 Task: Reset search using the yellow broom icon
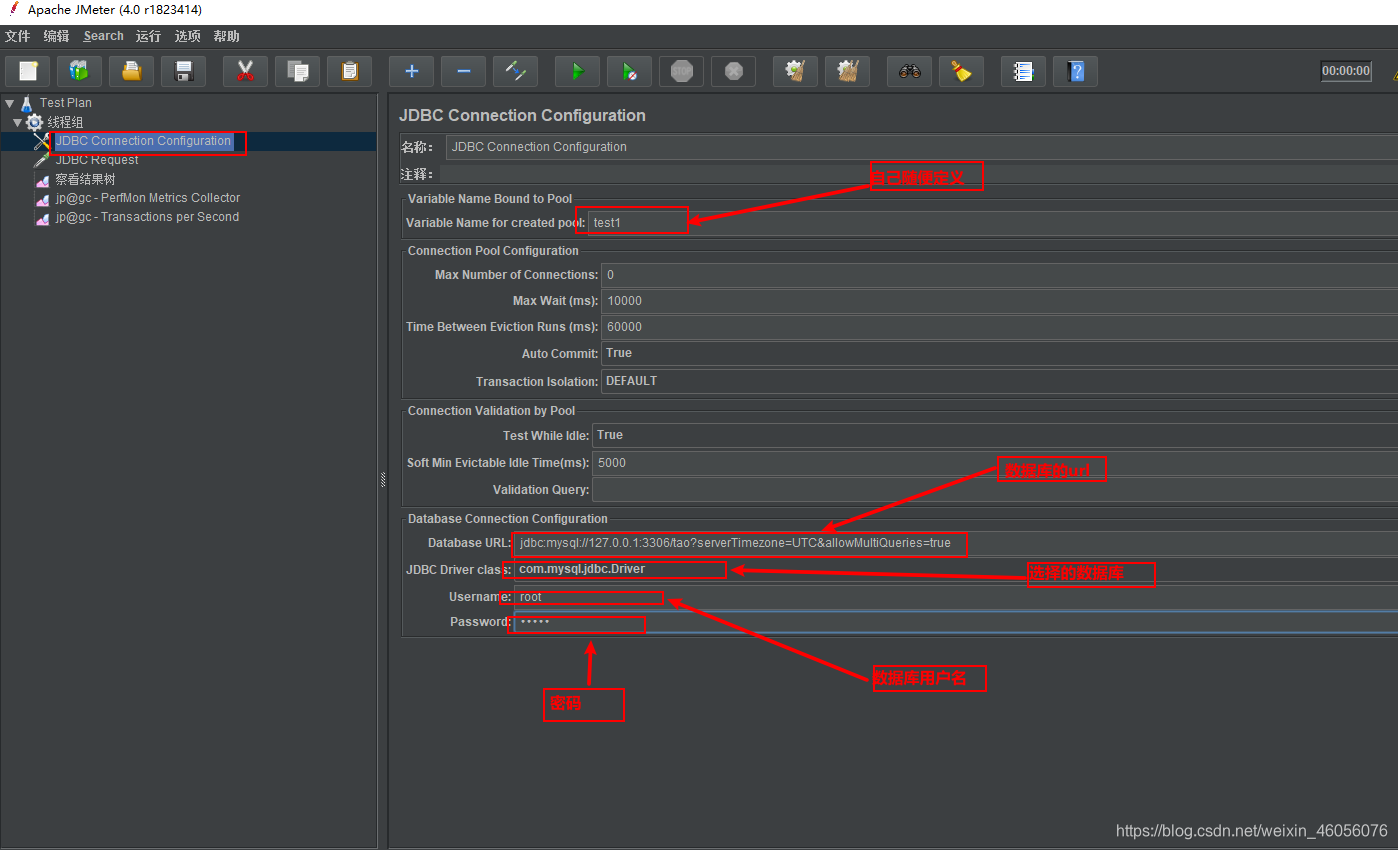pyautogui.click(x=961, y=71)
